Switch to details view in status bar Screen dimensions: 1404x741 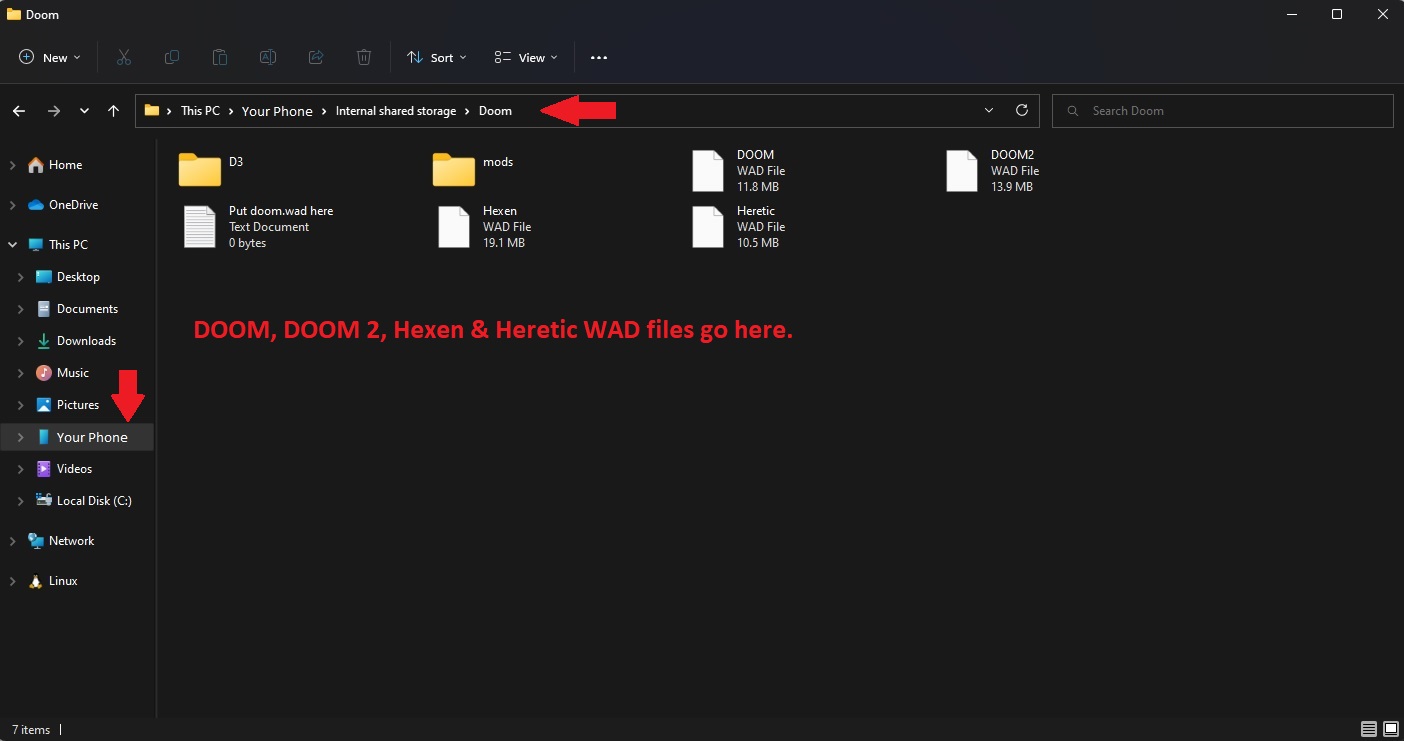point(1368,729)
